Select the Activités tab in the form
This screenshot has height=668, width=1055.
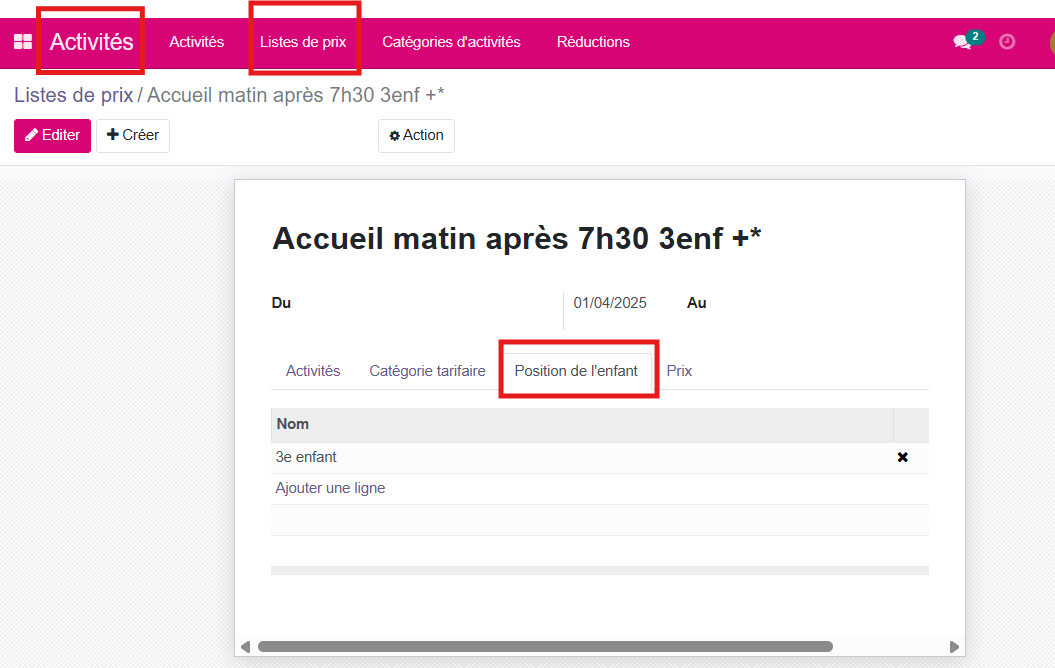(x=313, y=371)
